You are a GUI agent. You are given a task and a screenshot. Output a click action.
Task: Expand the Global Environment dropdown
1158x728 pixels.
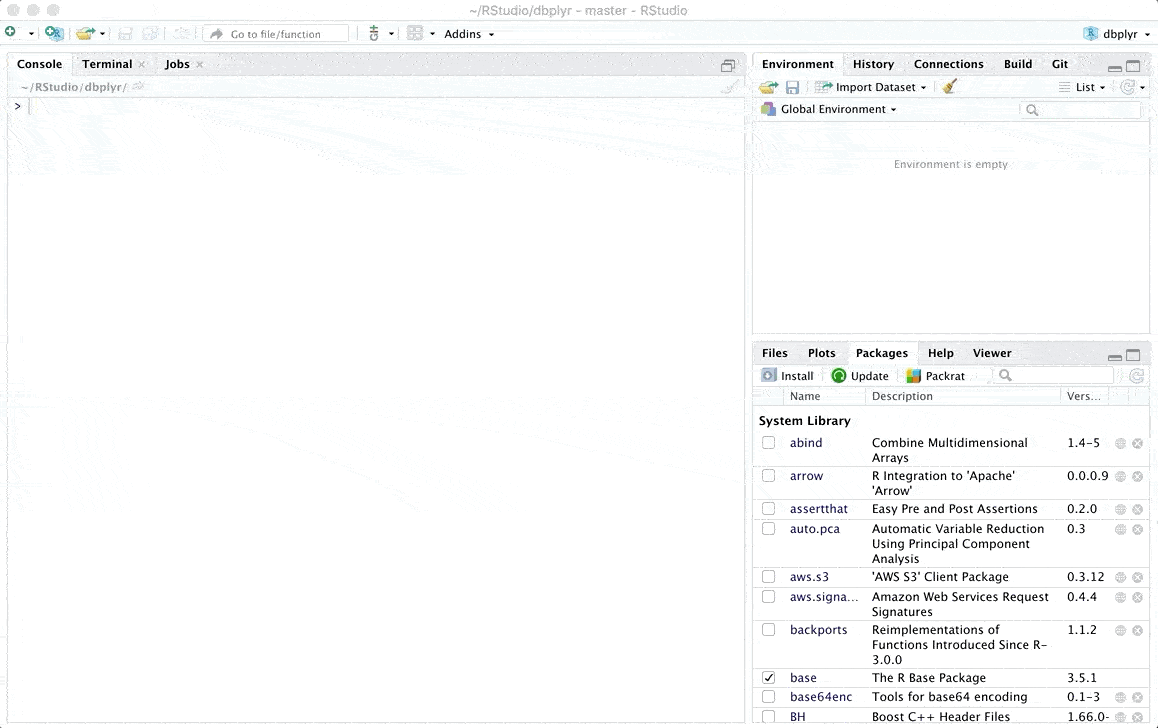click(x=838, y=109)
